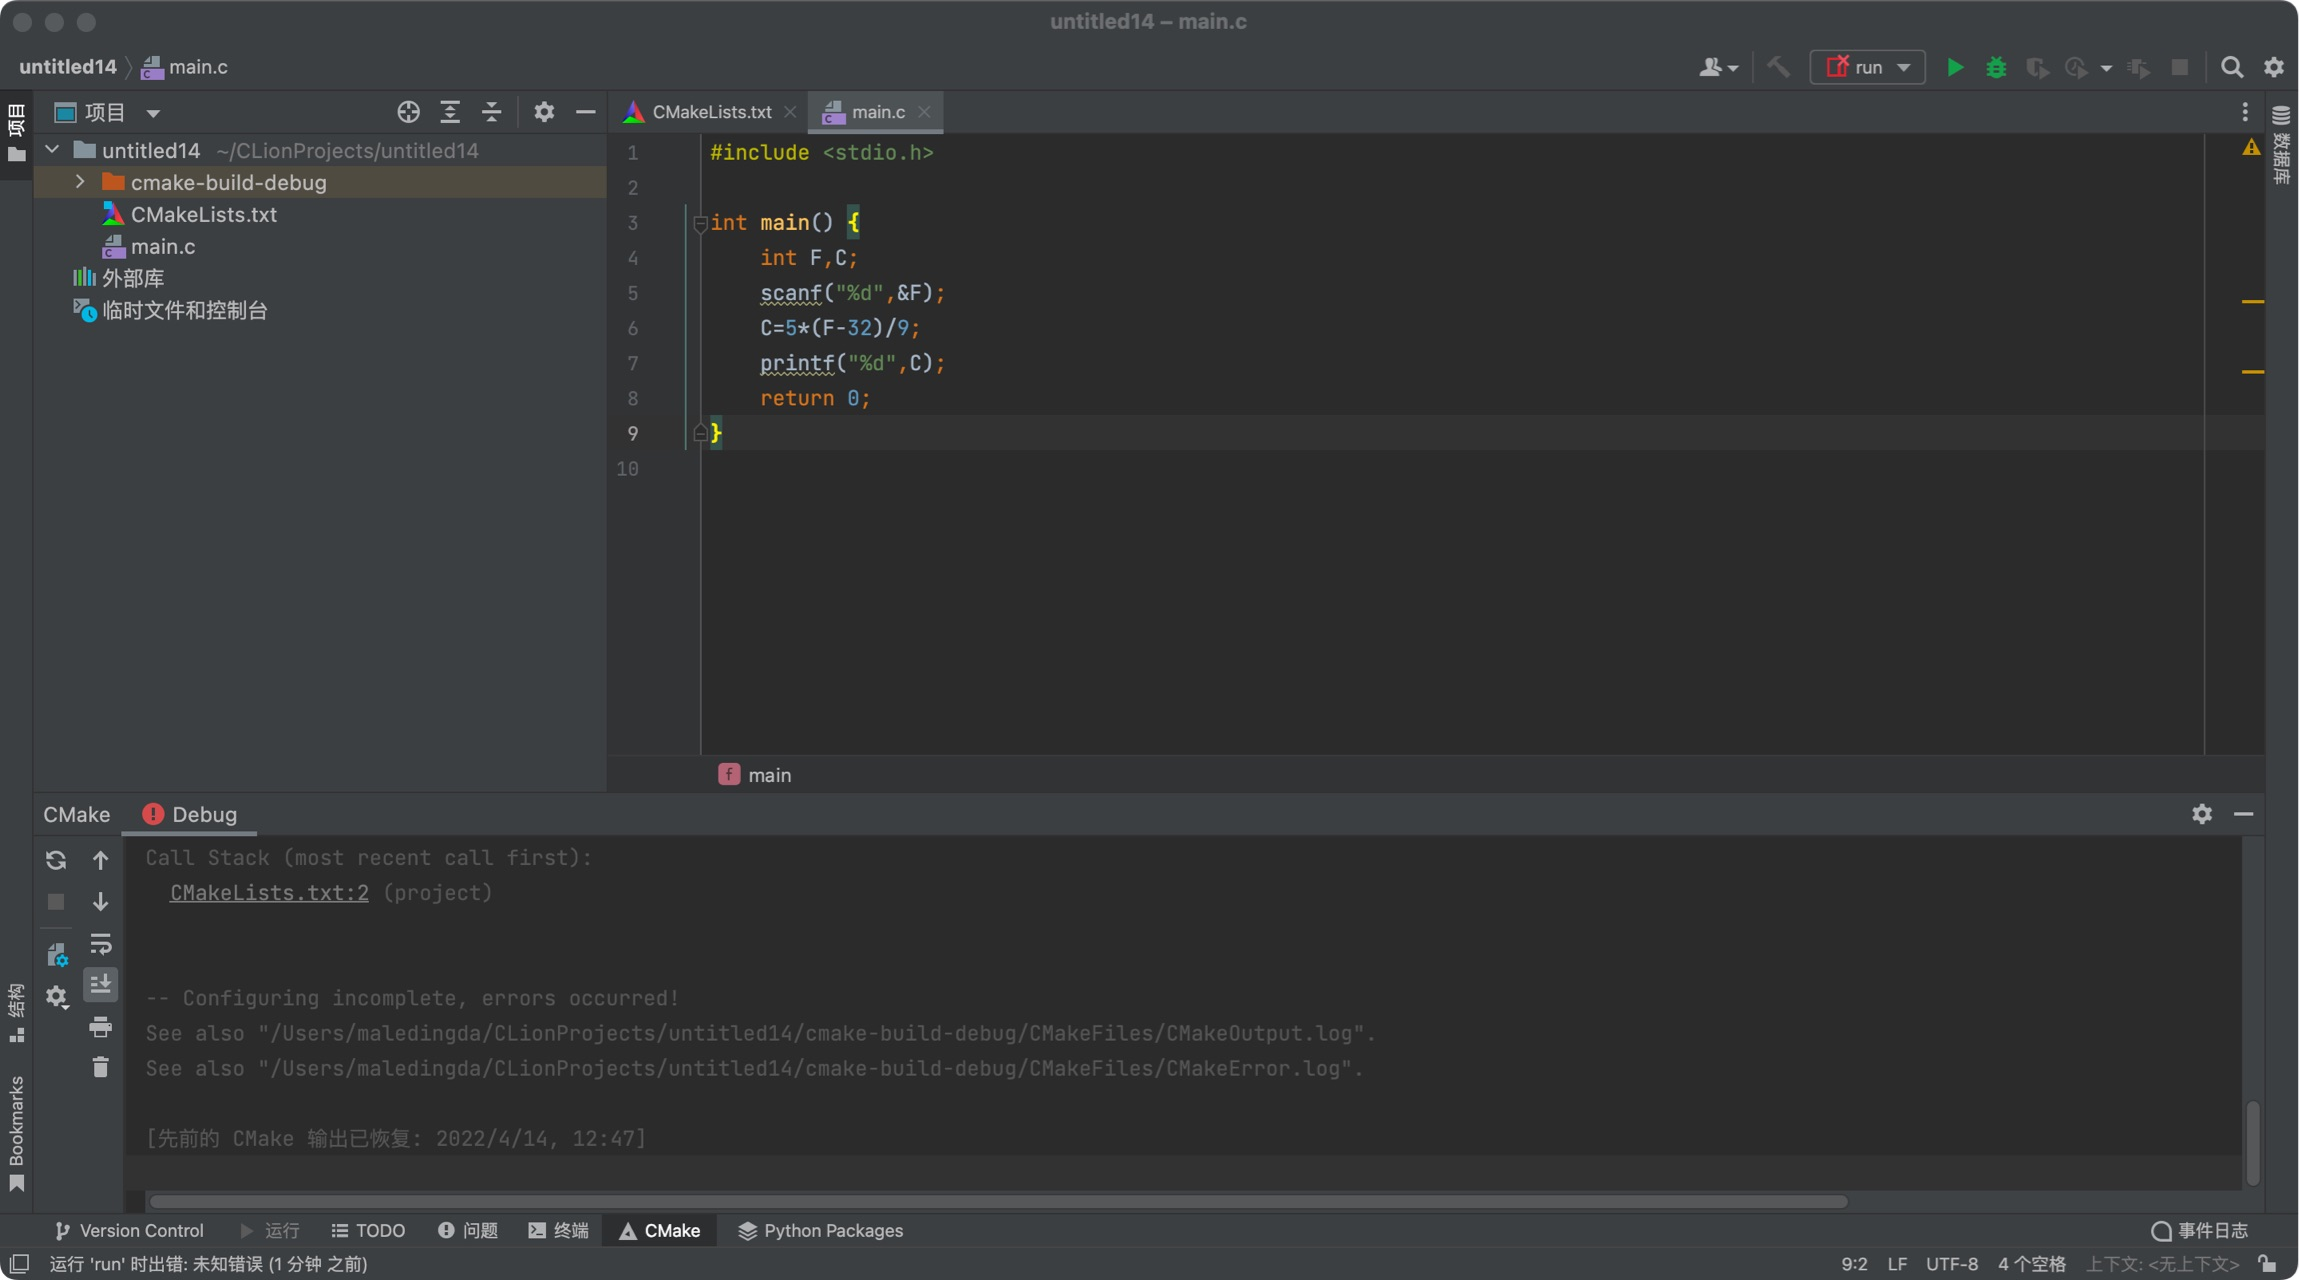Screen dimensions: 2299x1280
Task: Click the green Run button
Action: click(x=1954, y=67)
